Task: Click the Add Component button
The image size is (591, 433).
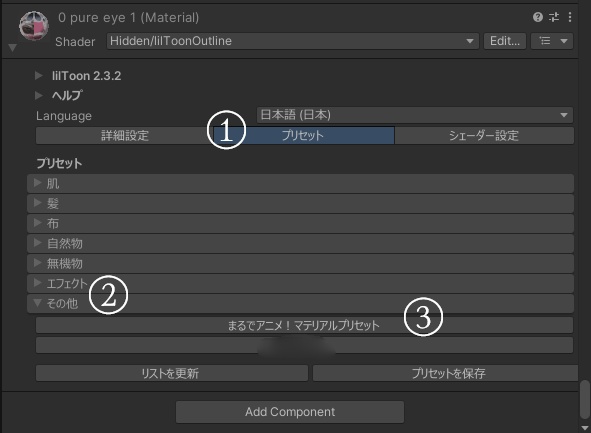Action: pyautogui.click(x=290, y=412)
